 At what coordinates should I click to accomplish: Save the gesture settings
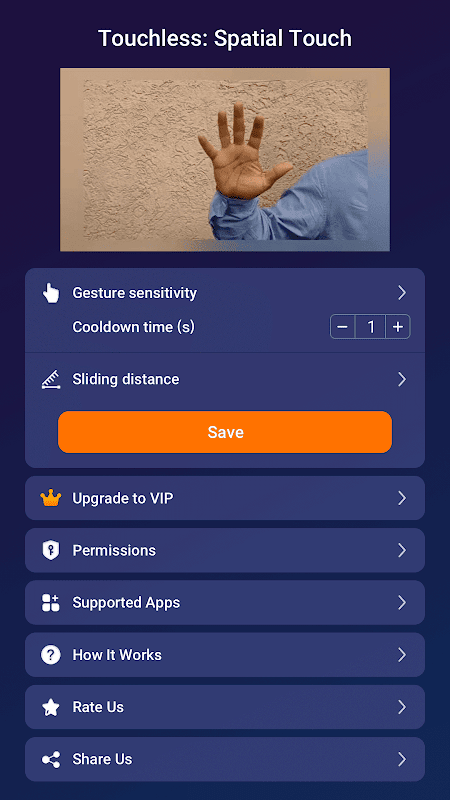click(225, 432)
